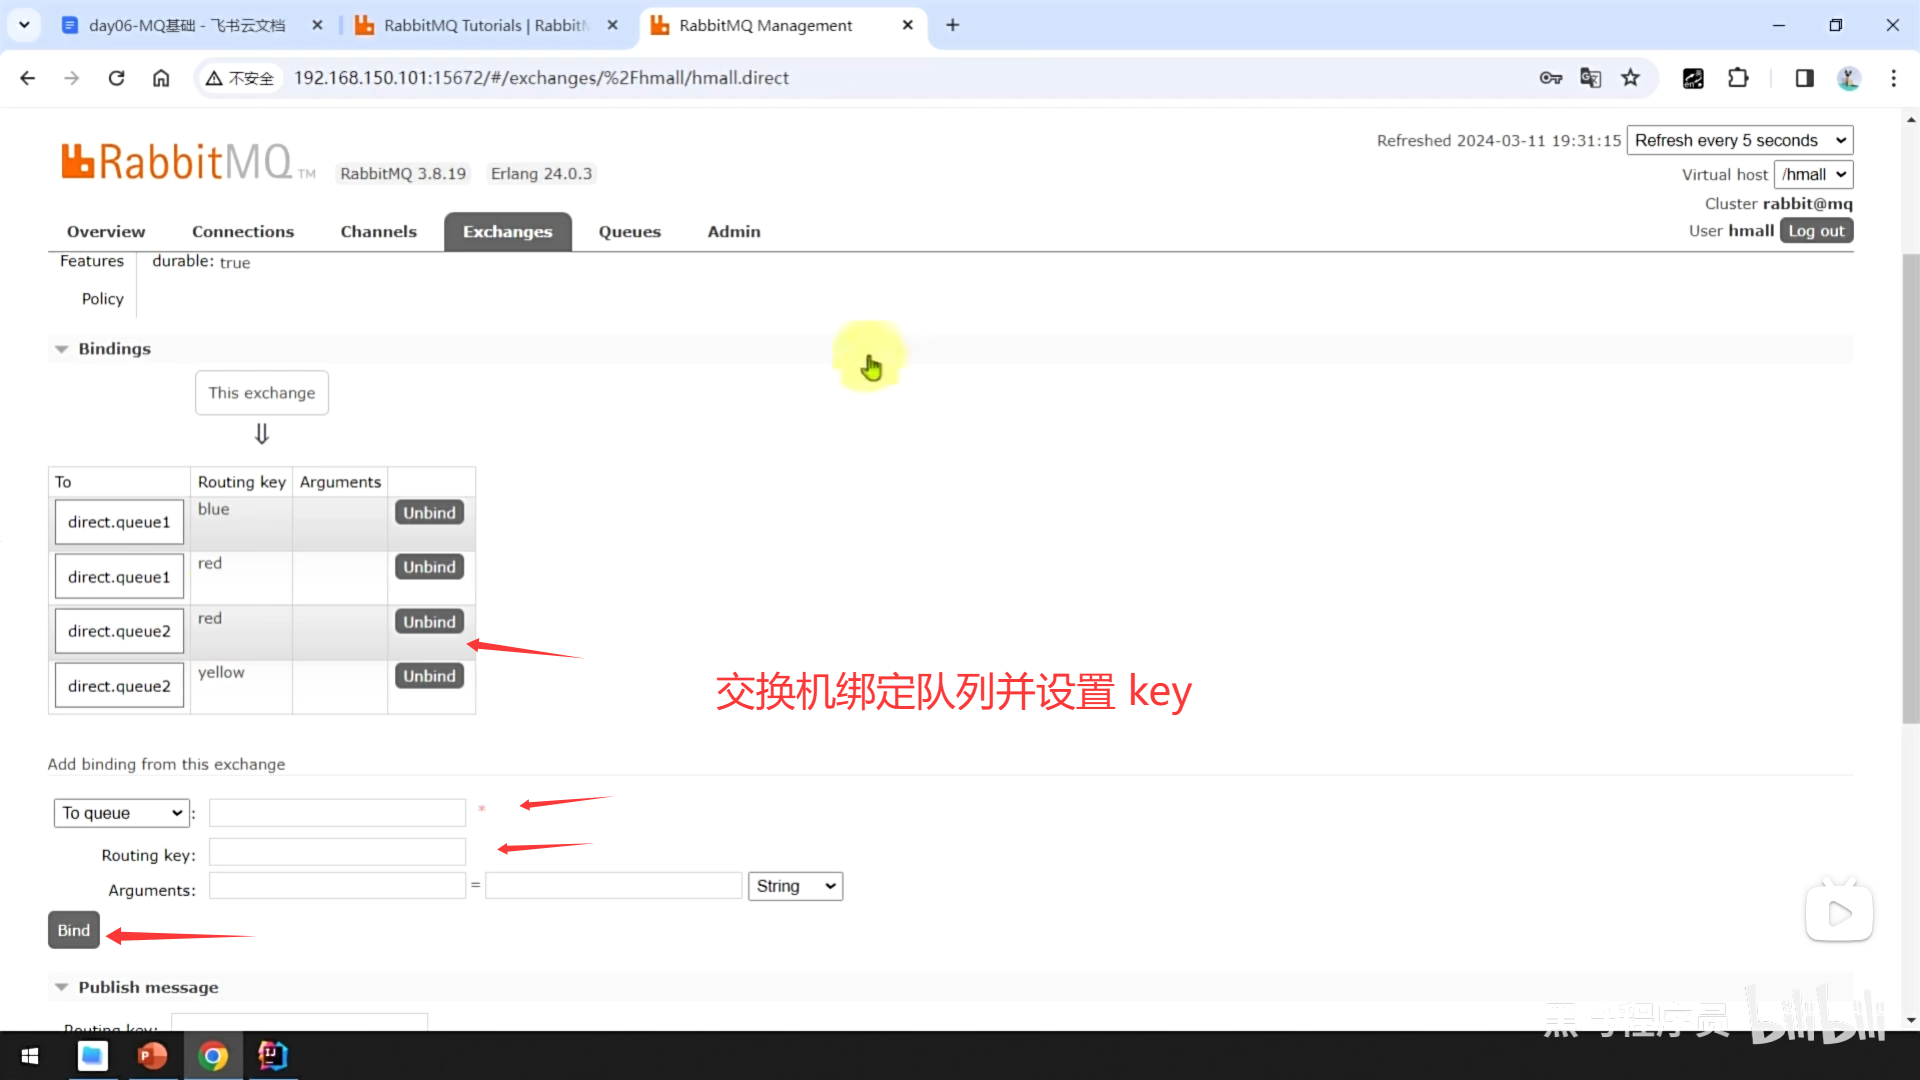This screenshot has height=1080, width=1920.
Task: Open browser extensions puzzle icon
Action: (x=1738, y=78)
